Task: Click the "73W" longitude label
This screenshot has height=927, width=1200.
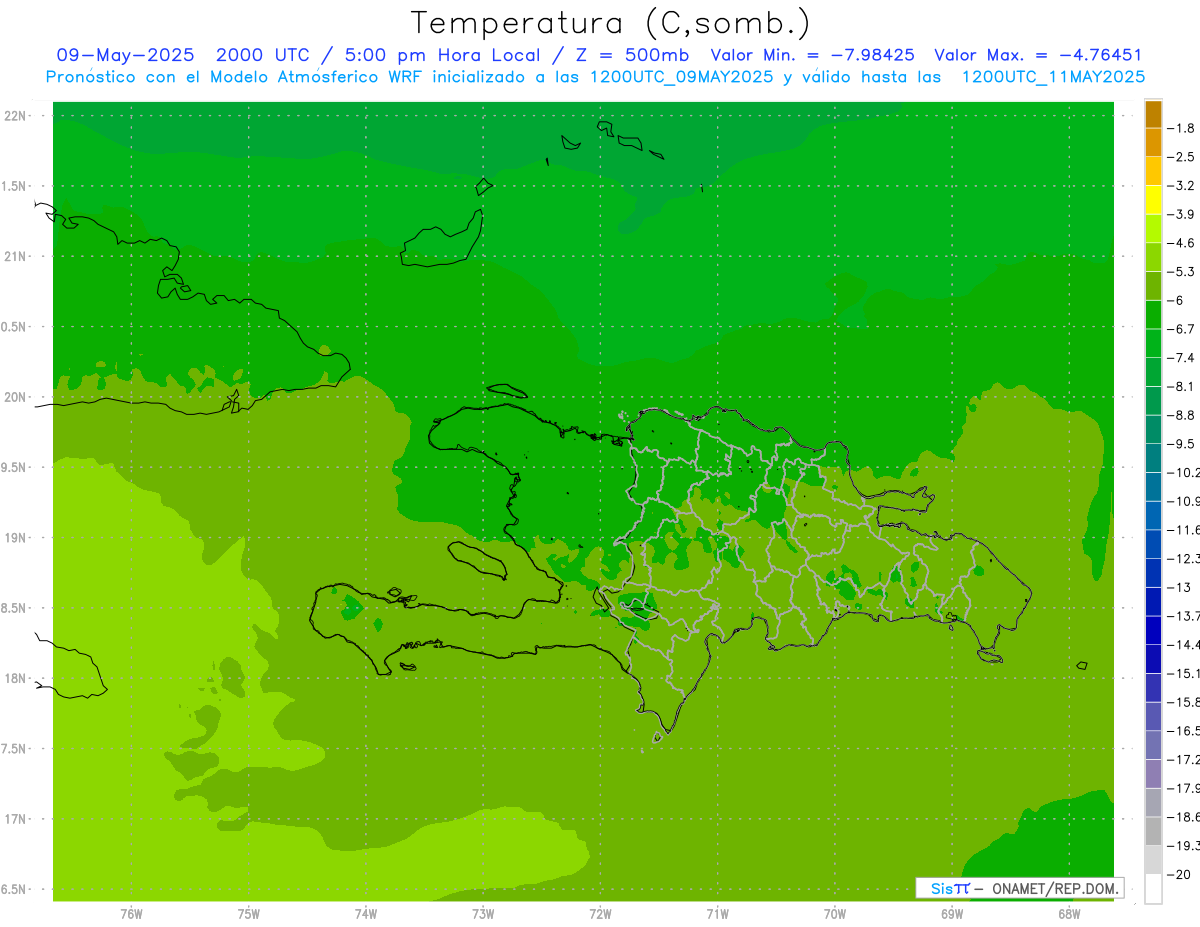Action: 483,914
